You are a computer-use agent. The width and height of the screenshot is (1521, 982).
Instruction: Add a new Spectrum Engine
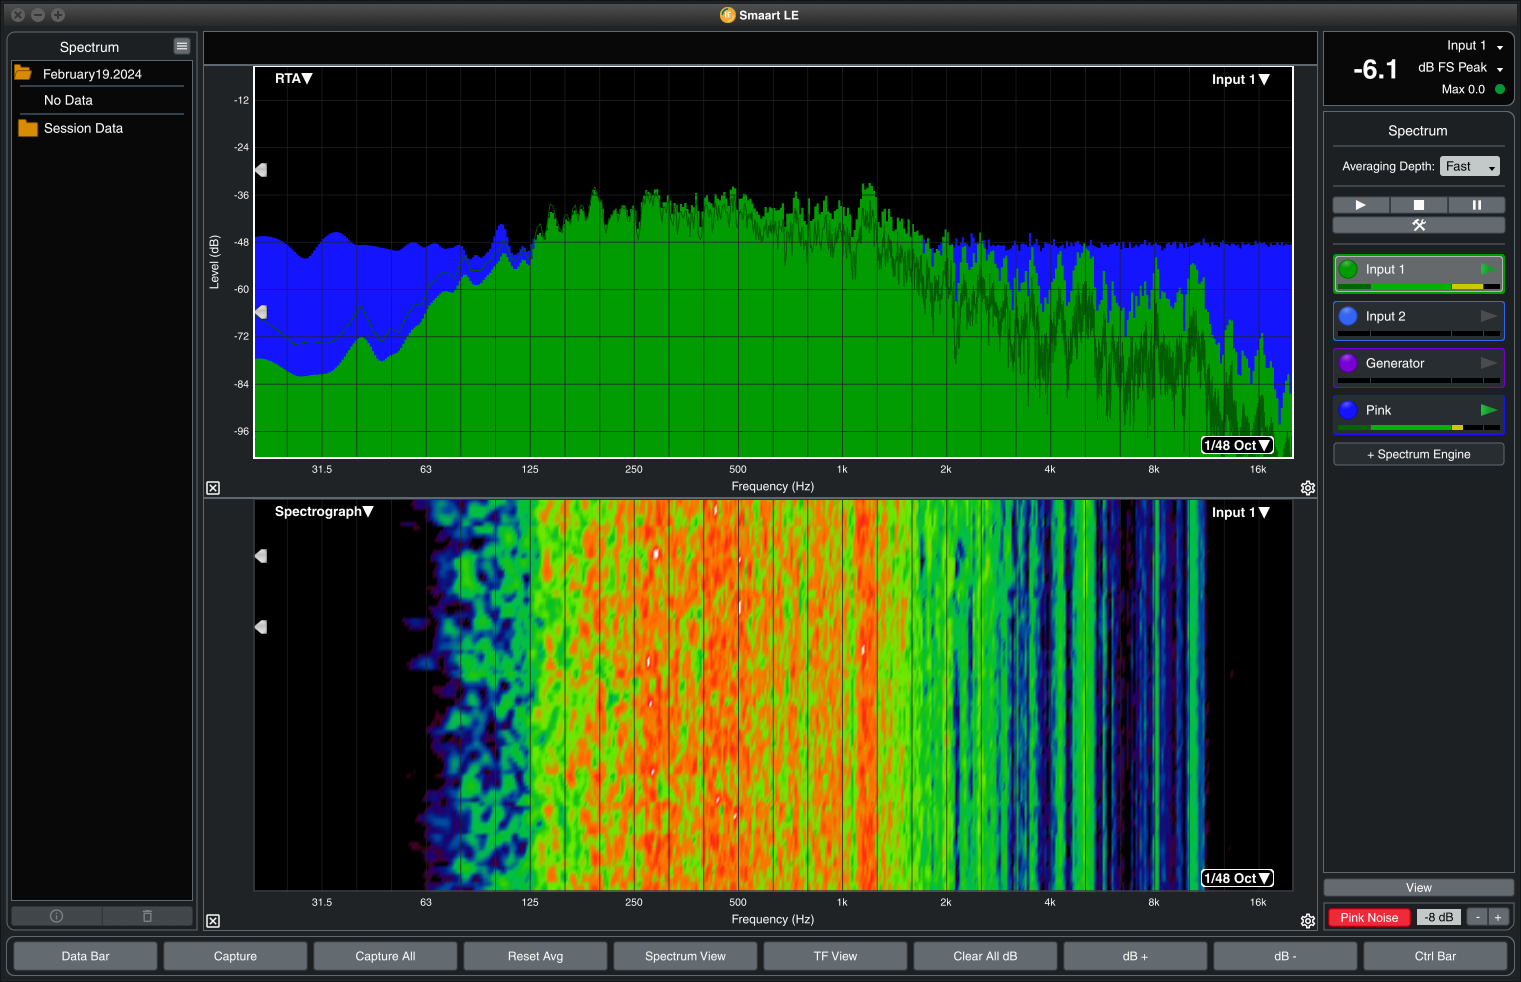pyautogui.click(x=1418, y=454)
